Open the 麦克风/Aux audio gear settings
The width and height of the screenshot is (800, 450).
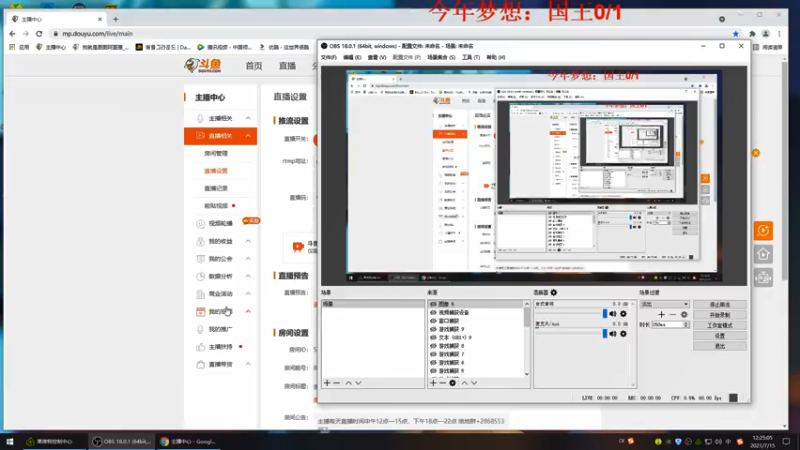coord(623,334)
